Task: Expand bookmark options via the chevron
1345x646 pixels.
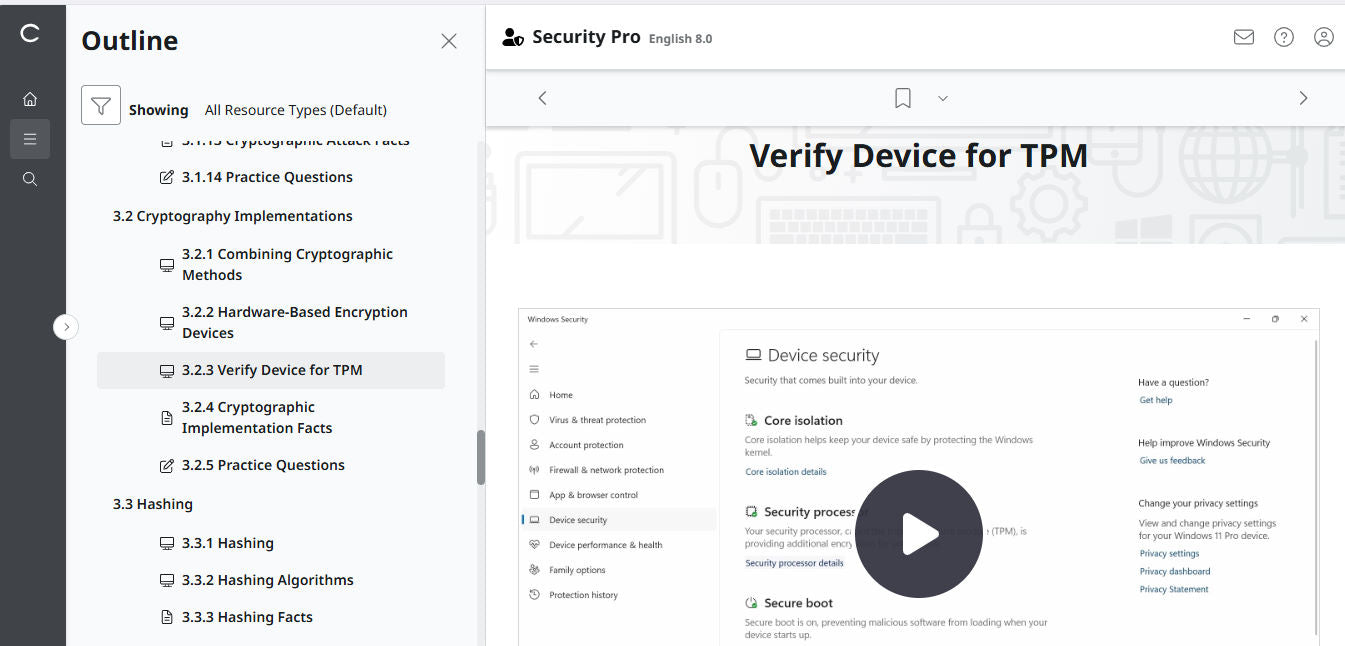Action: (942, 98)
